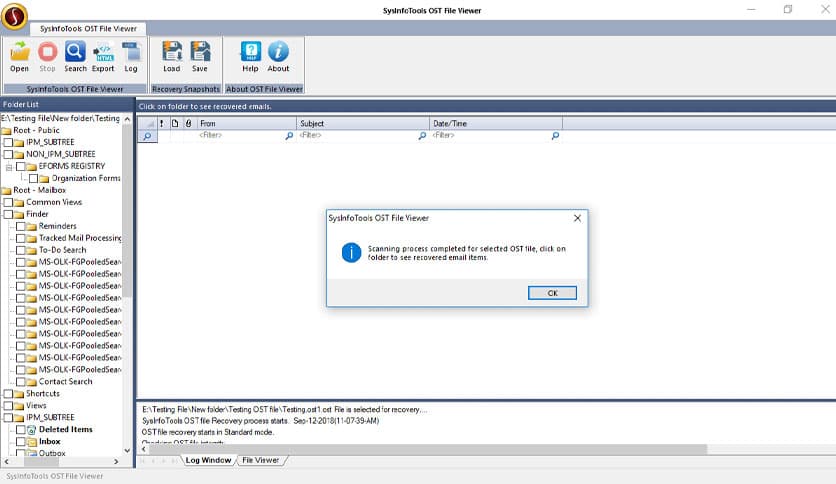Click the From column filter magnifier
836x484 pixels.
[289, 136]
